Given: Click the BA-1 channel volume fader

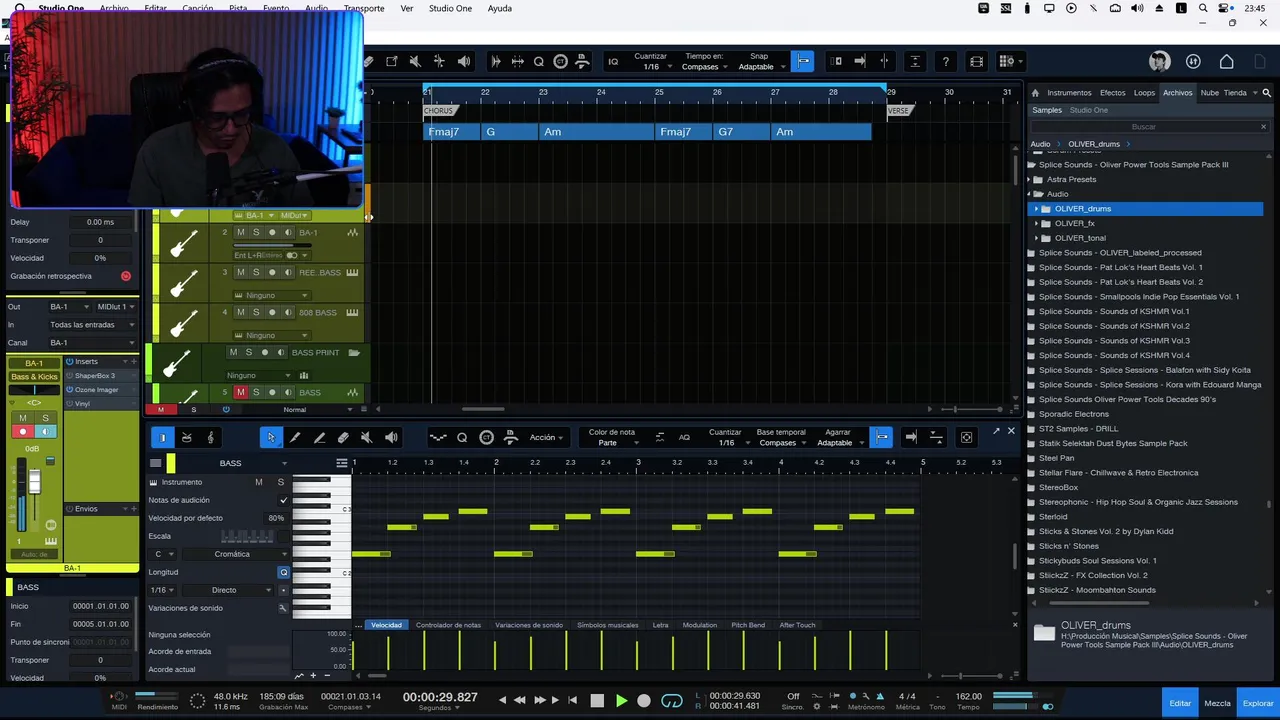Looking at the screenshot, I should [x=34, y=484].
